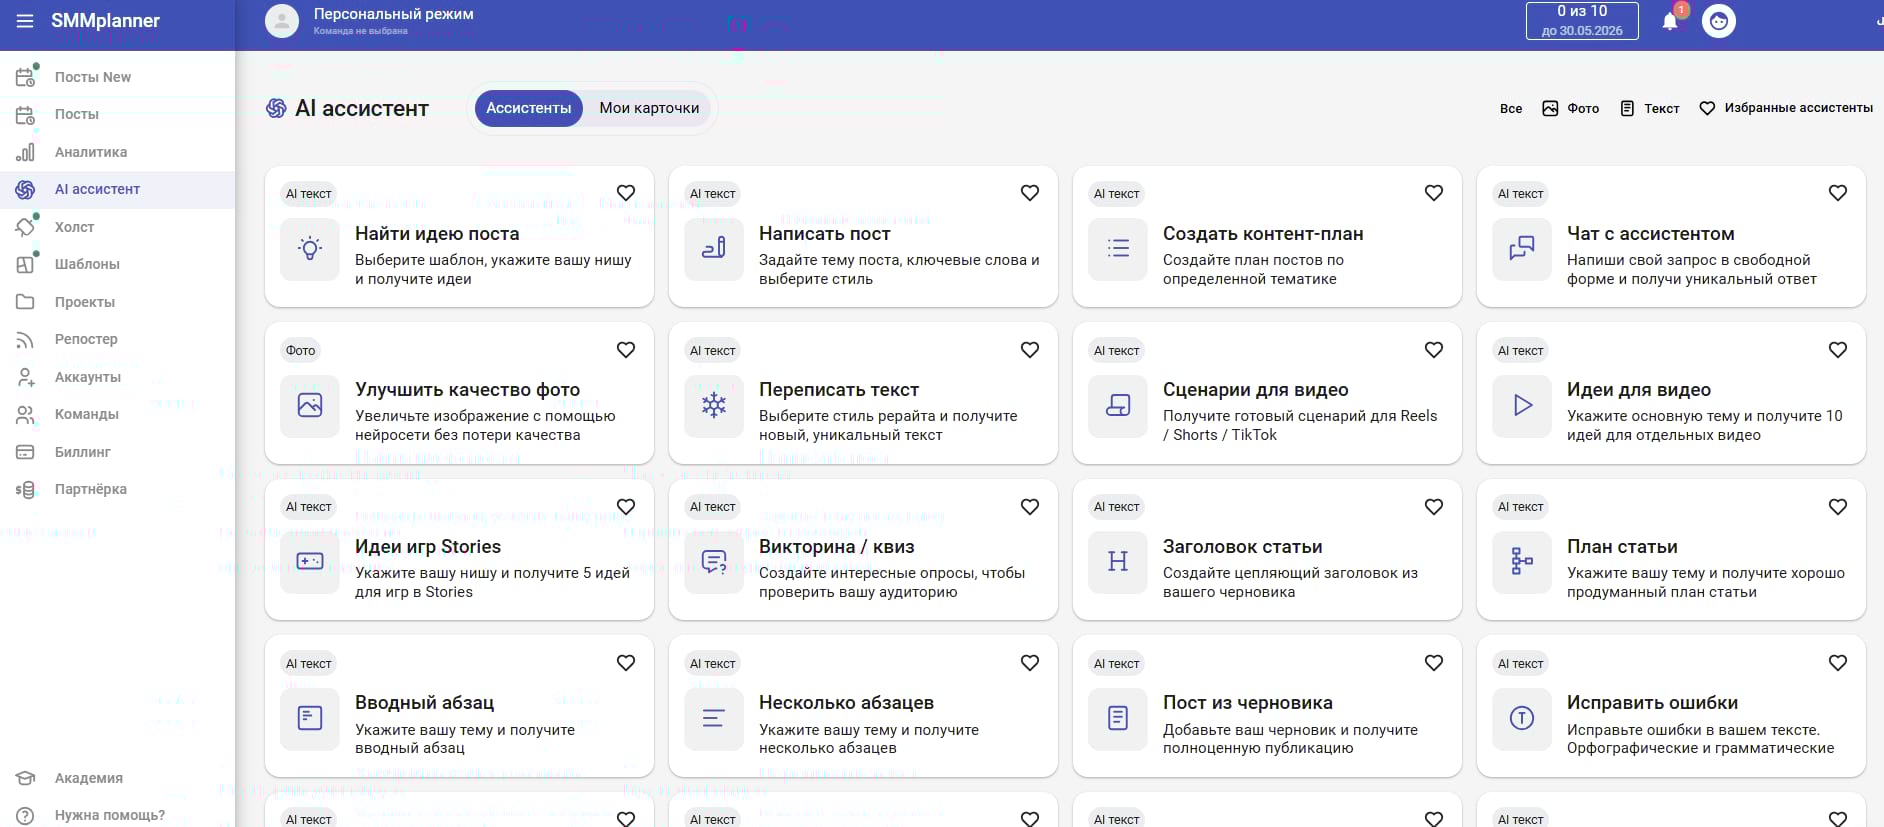Open the Пост из черновика assistant title
Viewport: 1884px width, 827px height.
[1248, 703]
